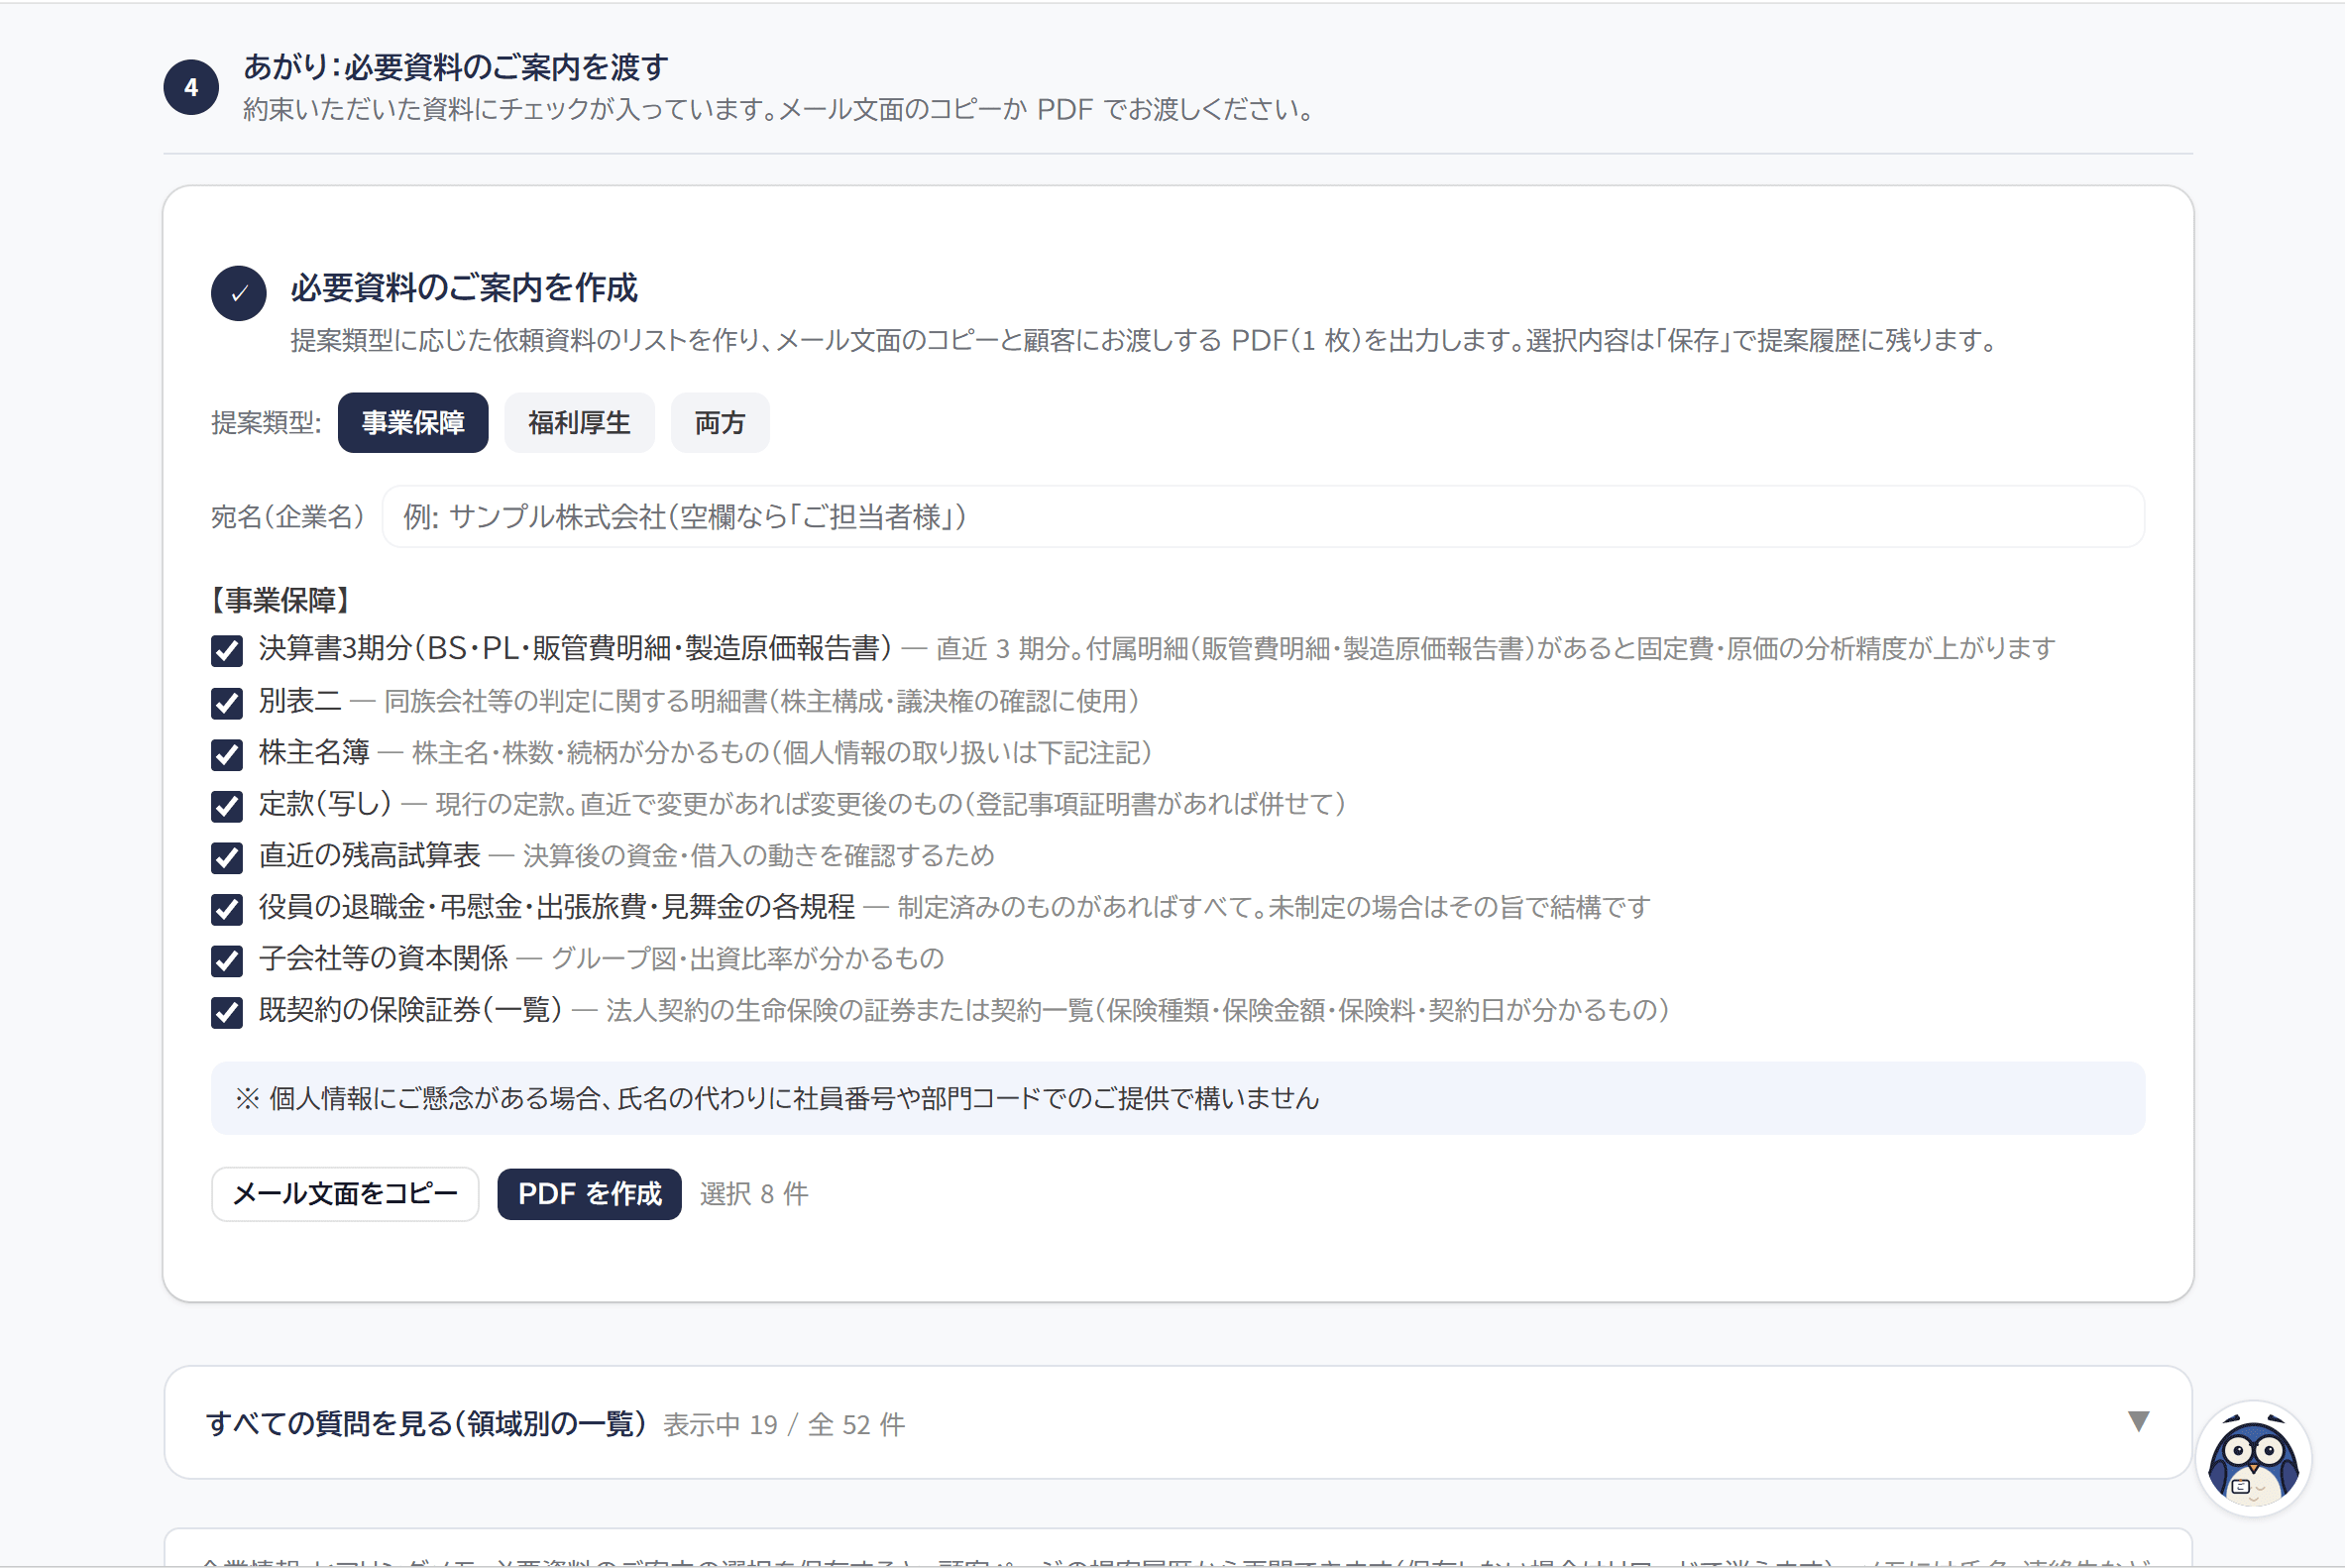Image resolution: width=2345 pixels, height=1568 pixels.
Task: Click 表示中 19 / 全 52 件 text
Action: [x=784, y=1424]
